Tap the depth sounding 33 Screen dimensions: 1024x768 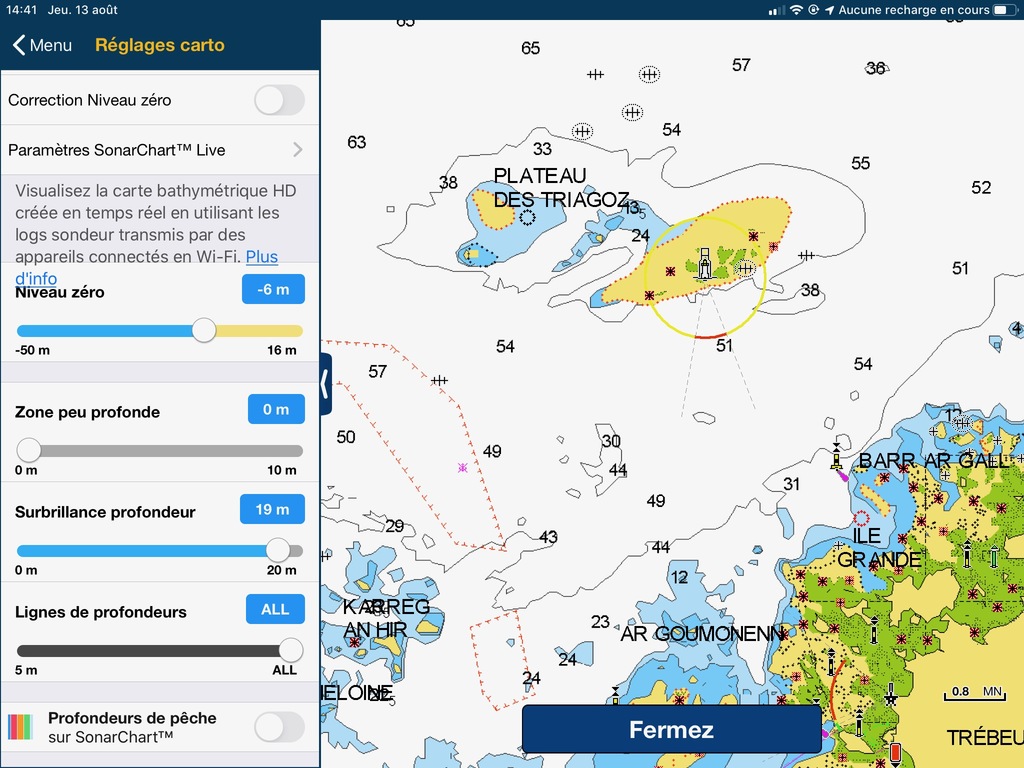542,149
